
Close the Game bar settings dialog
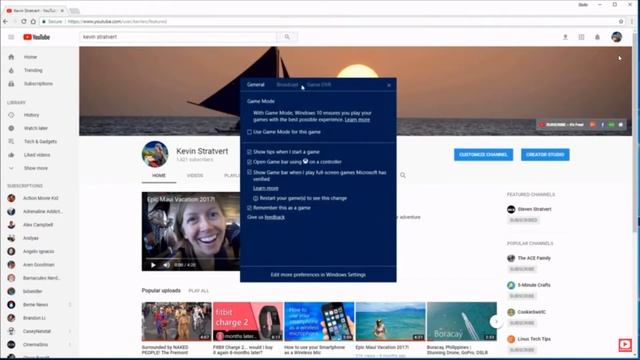(389, 85)
